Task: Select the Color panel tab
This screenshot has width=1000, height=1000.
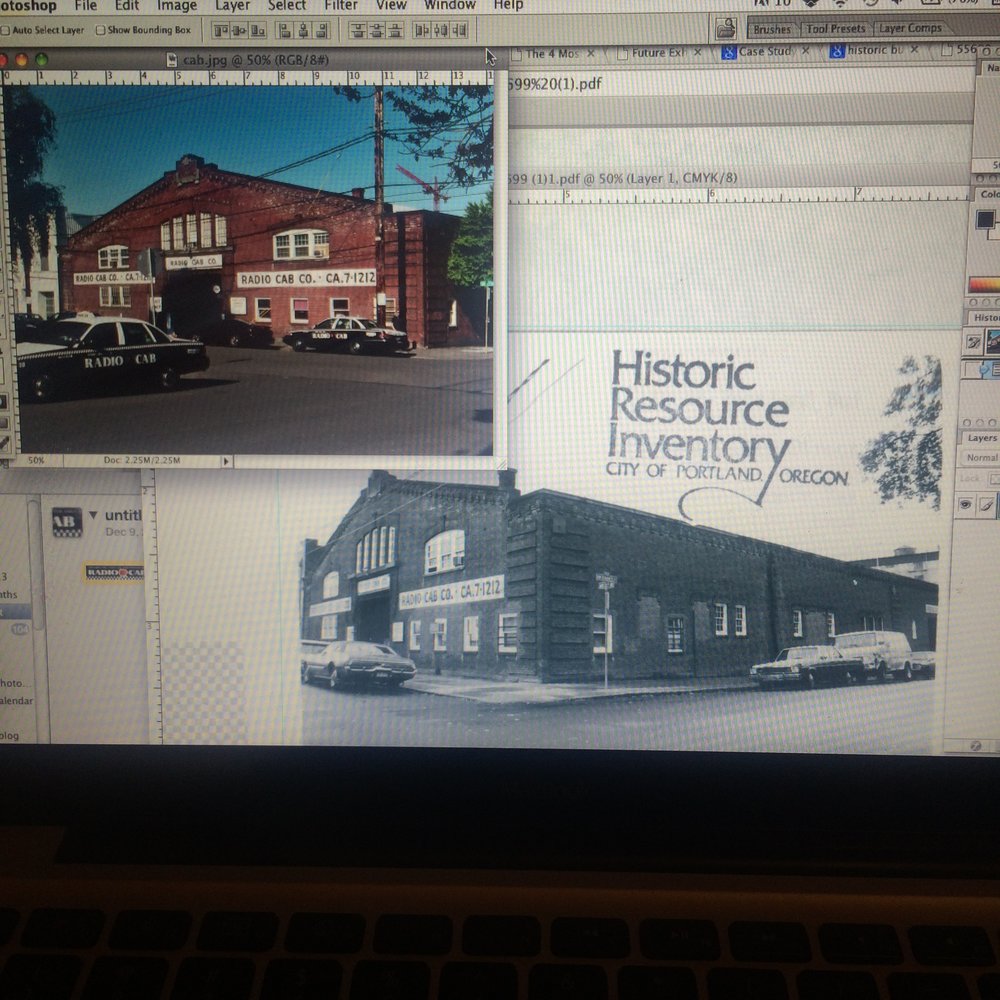Action: 989,194
